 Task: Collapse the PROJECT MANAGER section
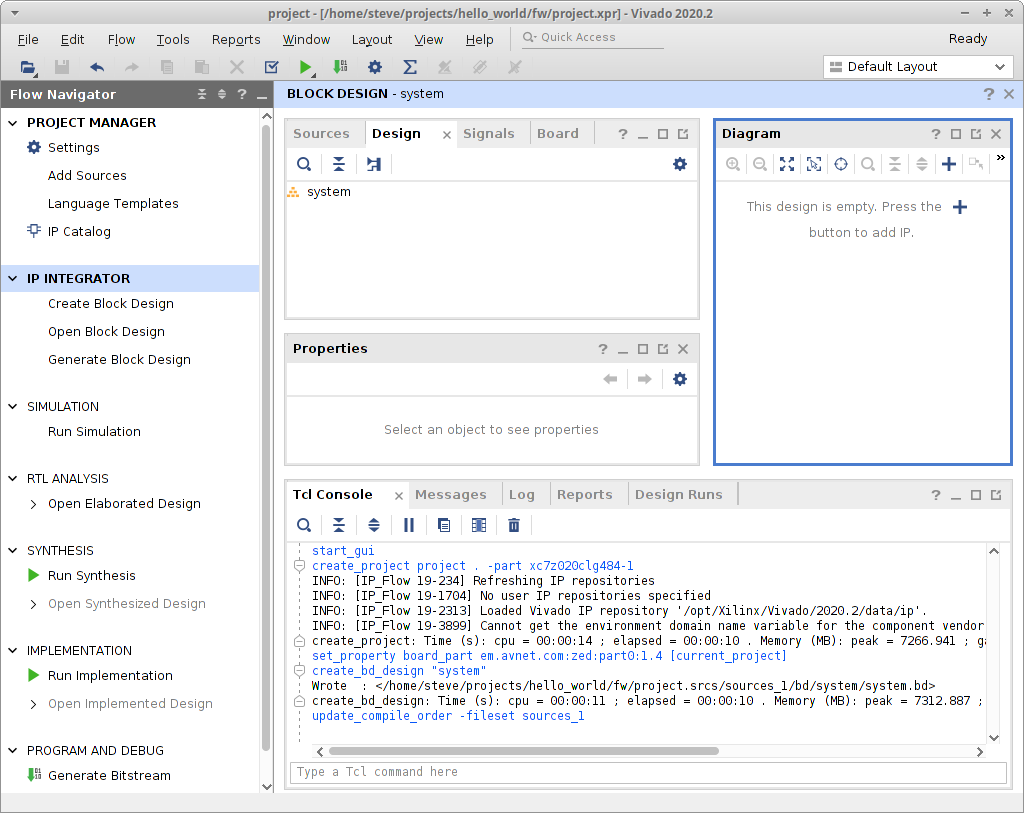click(14, 122)
